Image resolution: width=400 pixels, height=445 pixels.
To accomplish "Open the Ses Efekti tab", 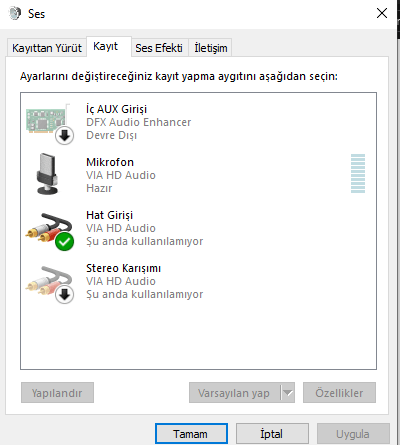I will point(159,48).
